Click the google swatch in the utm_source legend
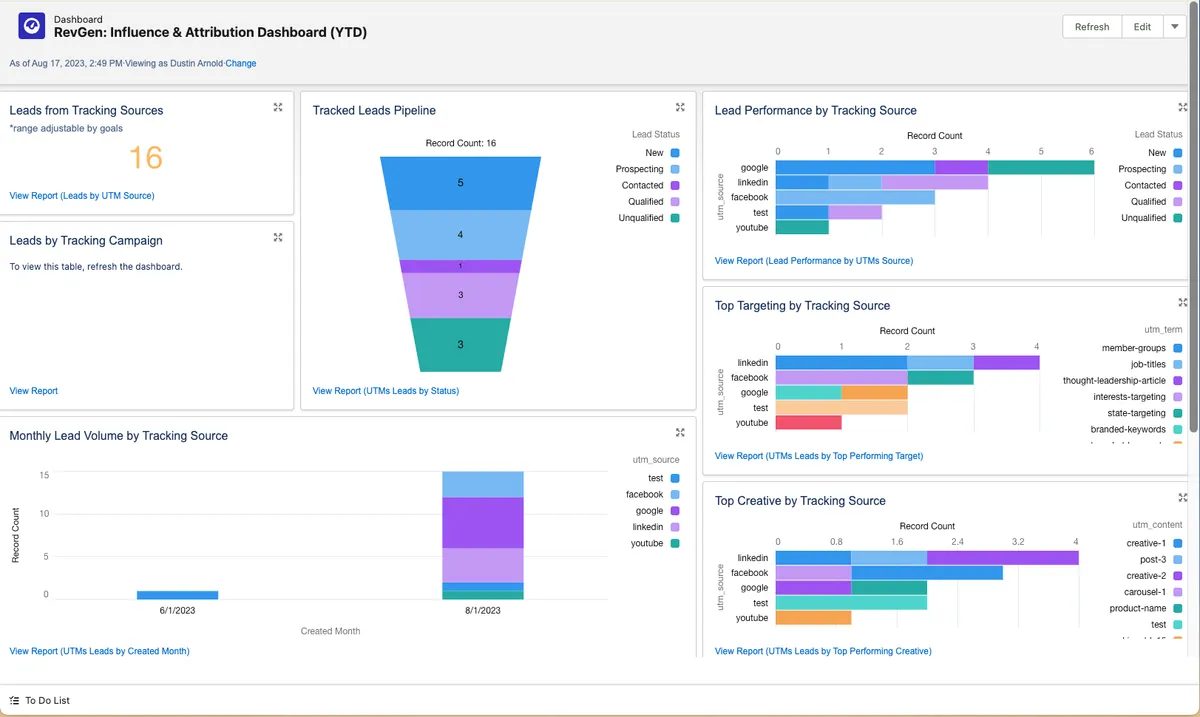The image size is (1200, 717). click(x=676, y=511)
